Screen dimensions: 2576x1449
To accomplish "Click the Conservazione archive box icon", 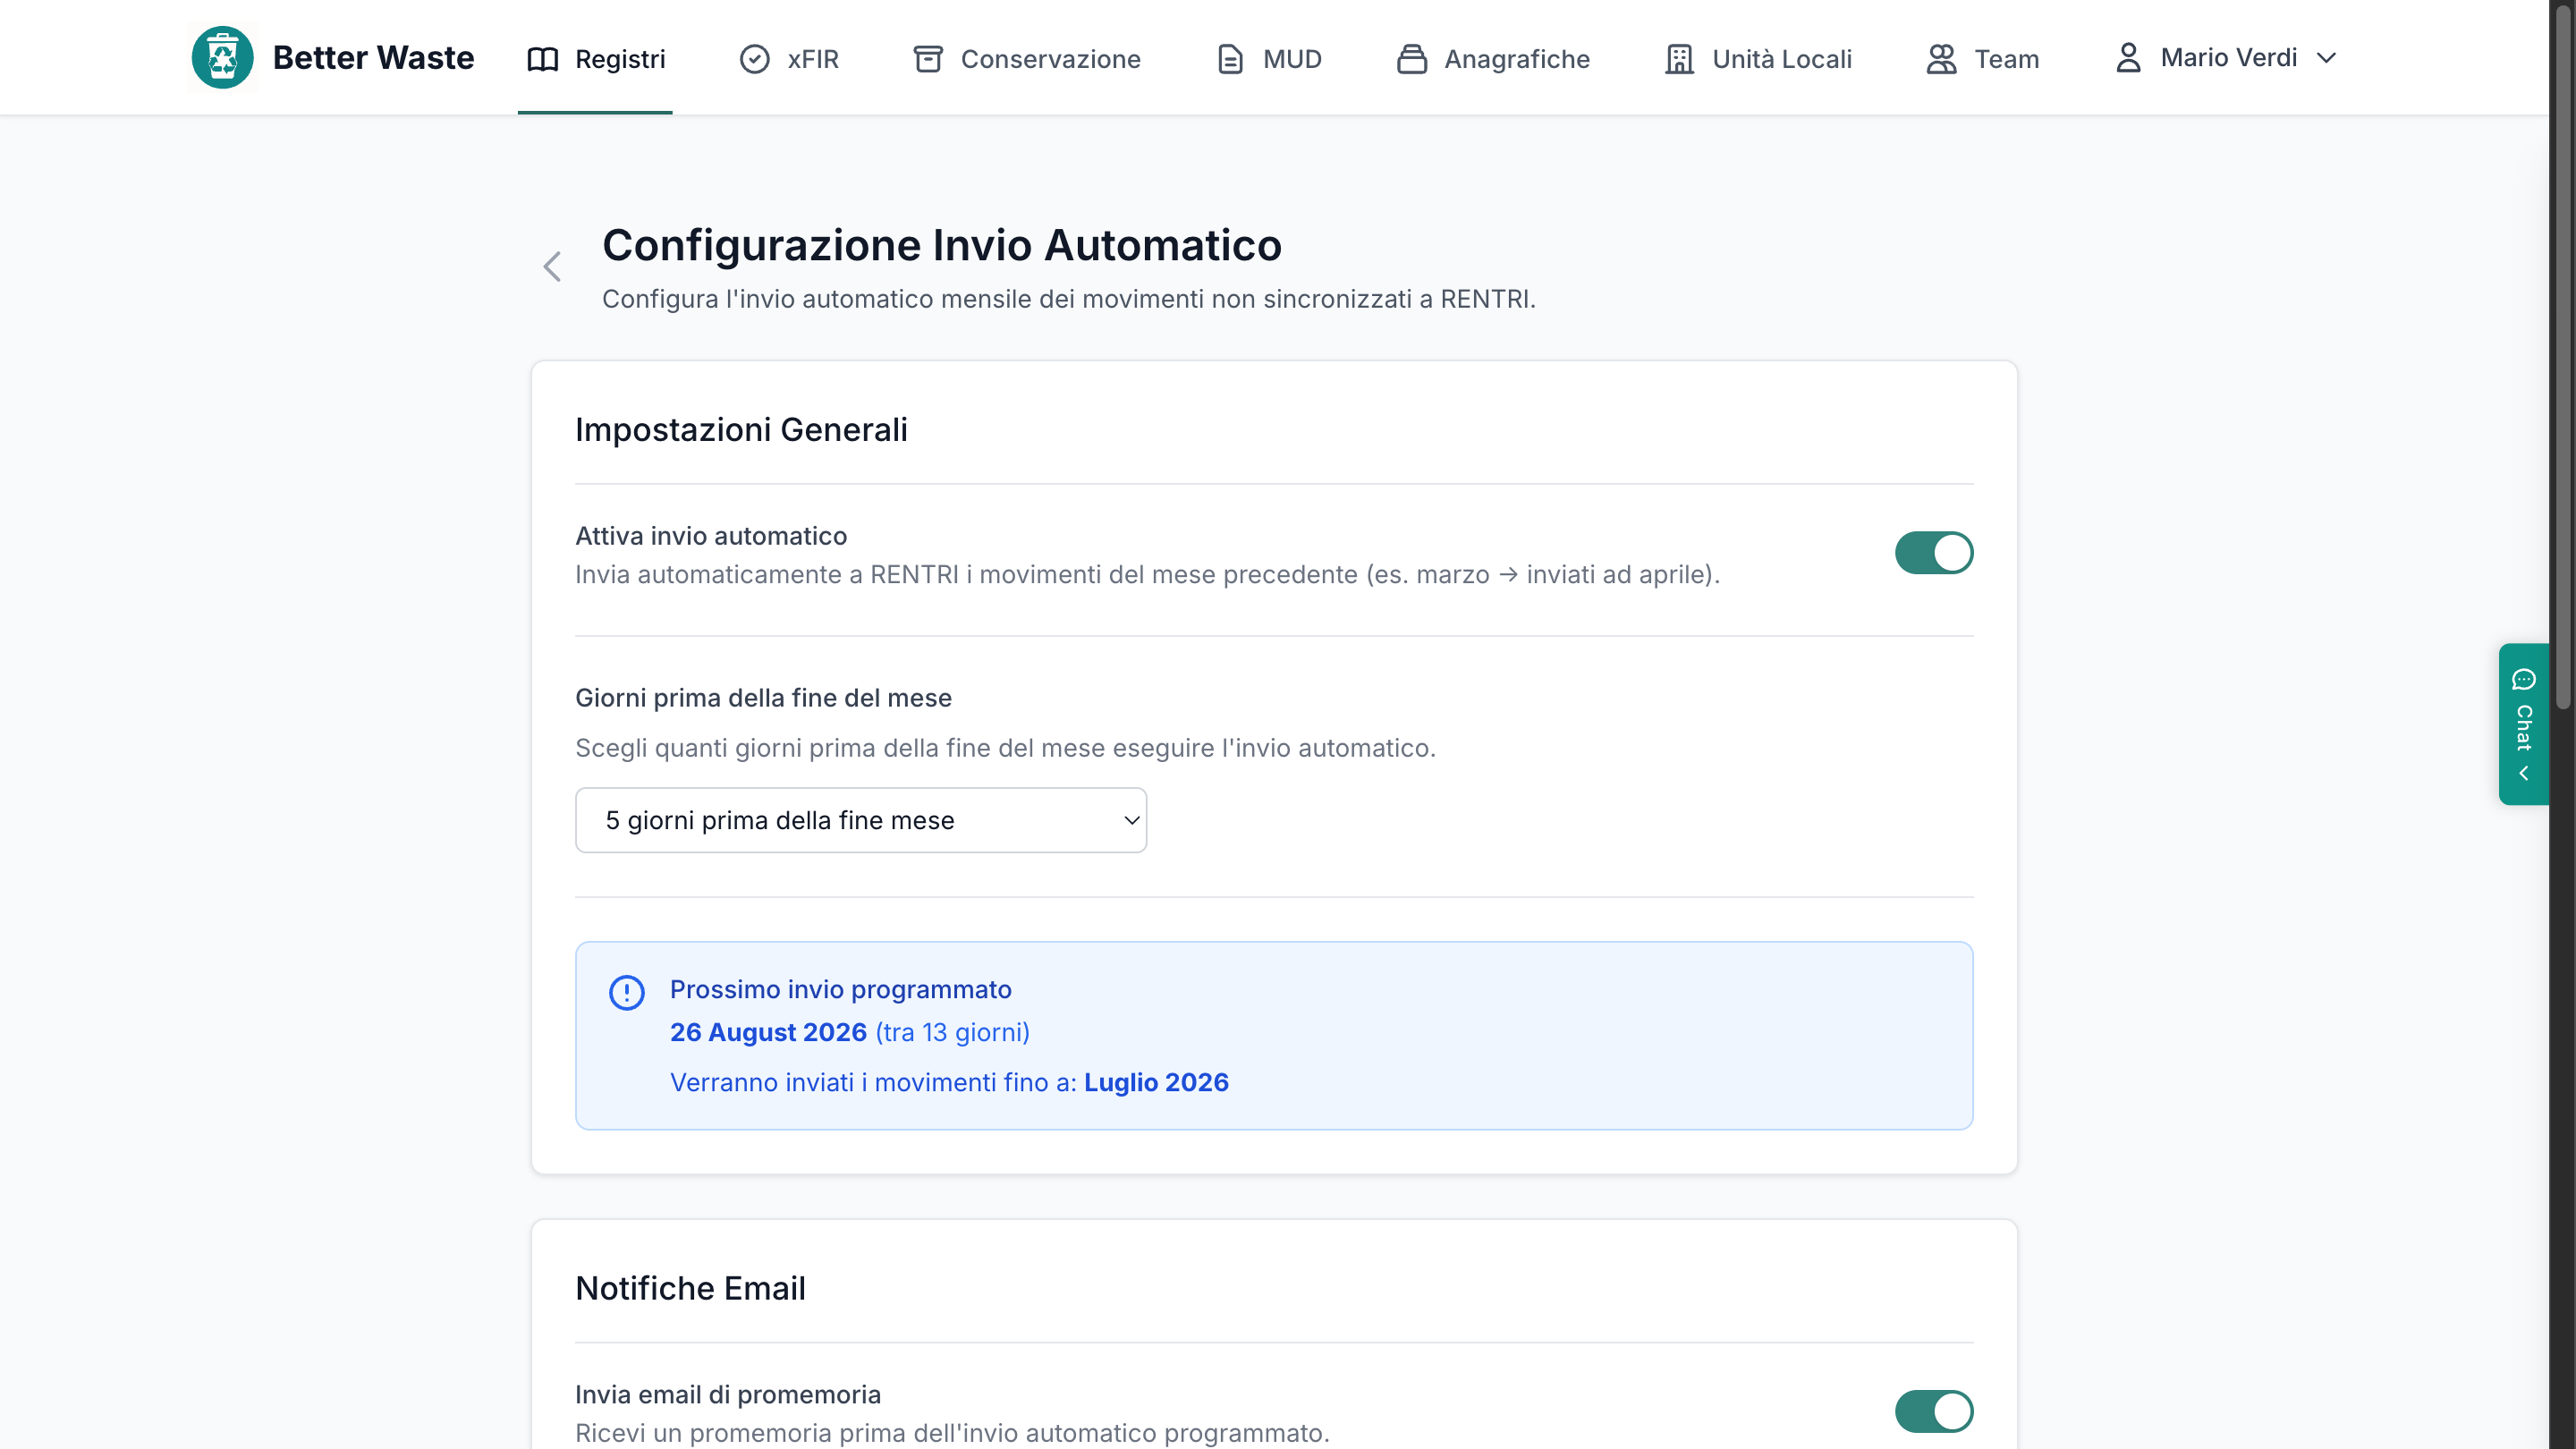I will pos(928,59).
